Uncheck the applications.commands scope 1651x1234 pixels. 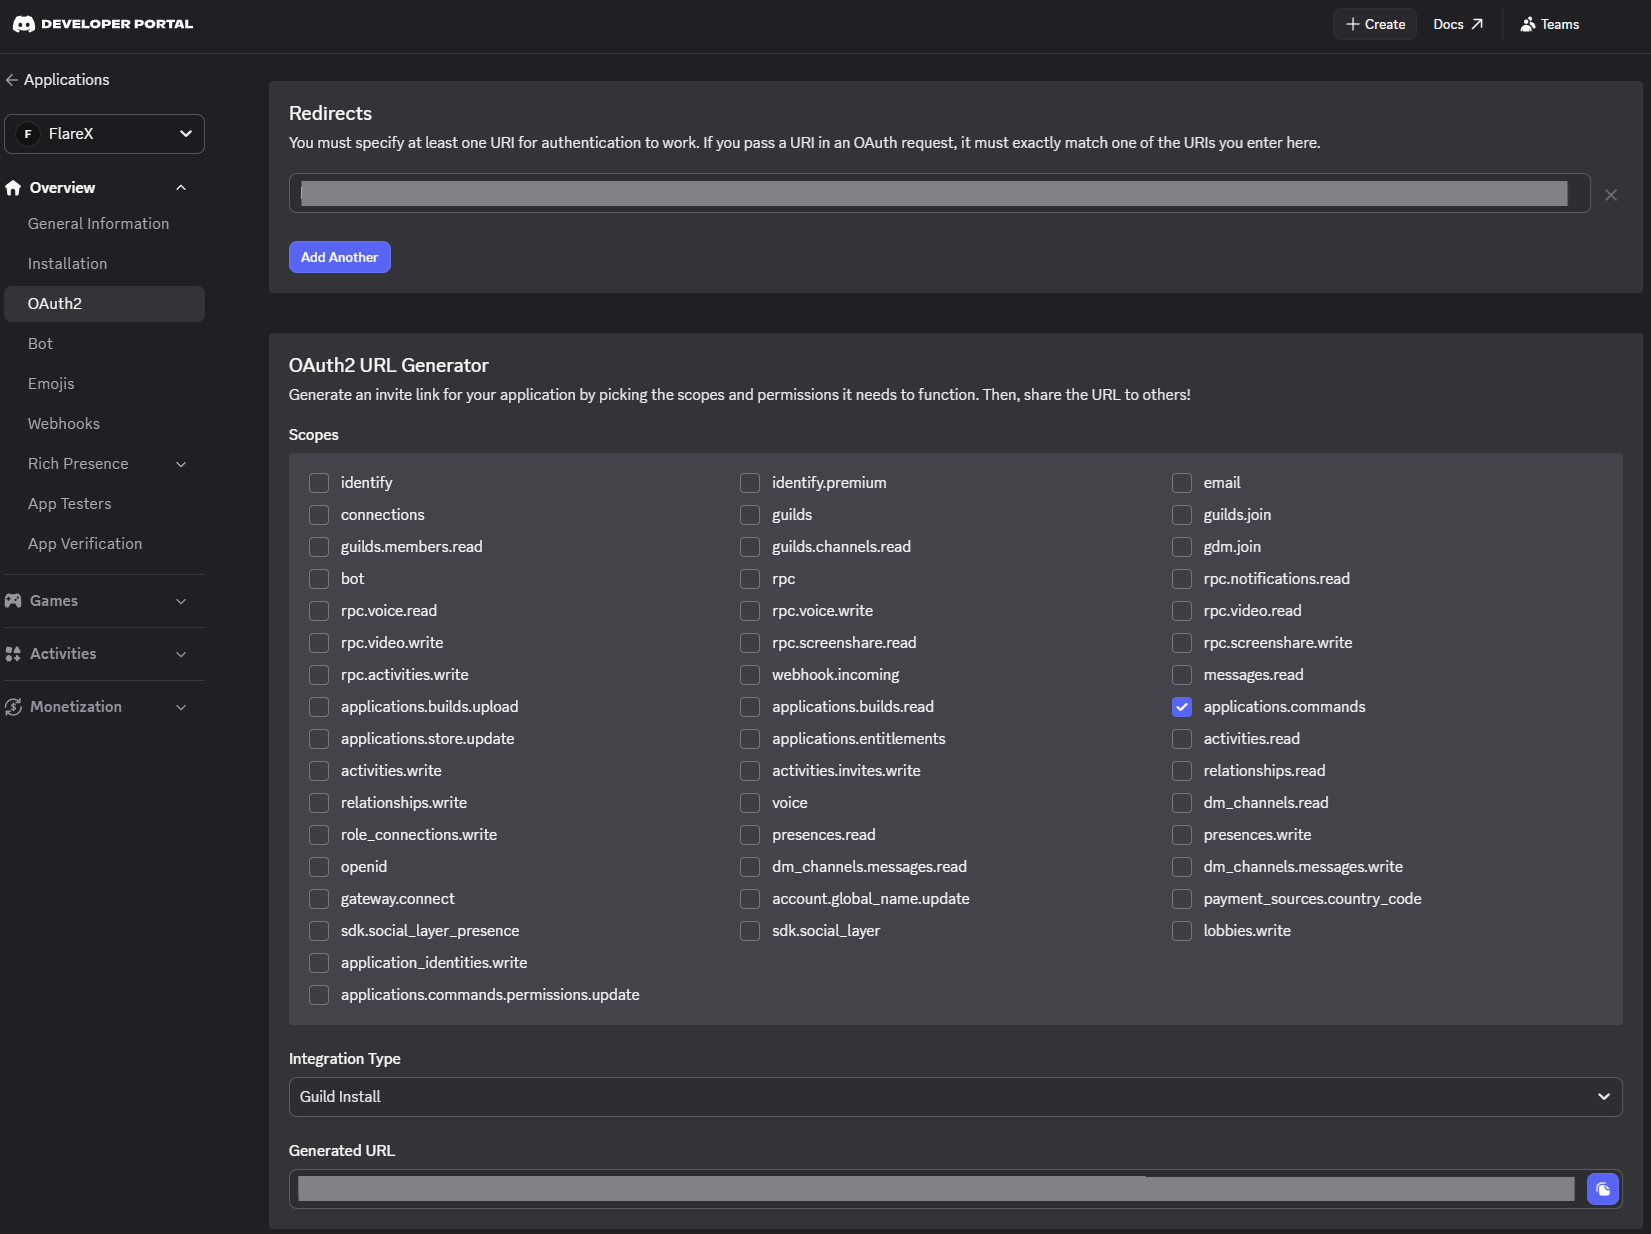(x=1182, y=707)
